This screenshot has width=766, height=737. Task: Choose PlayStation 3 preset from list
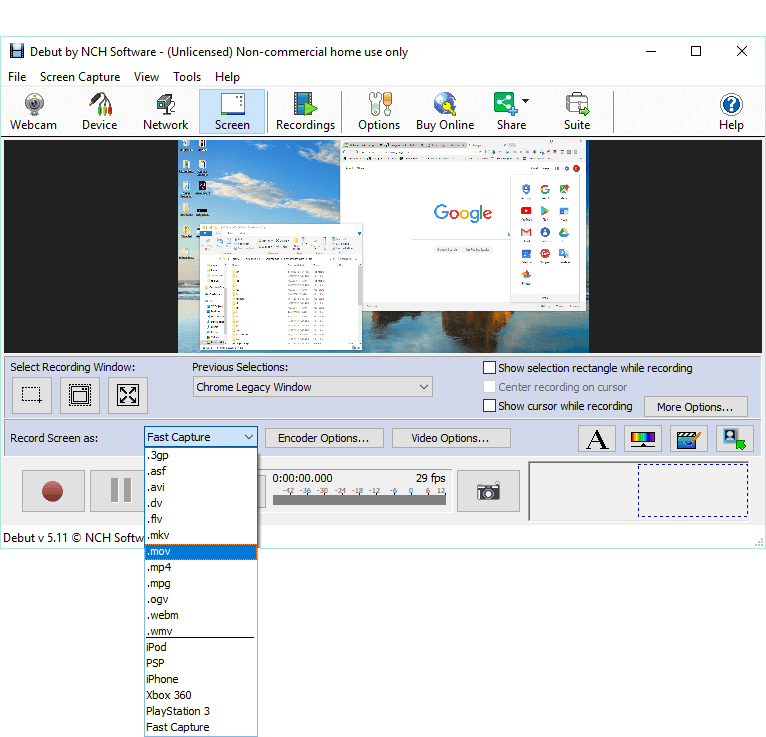point(201,711)
